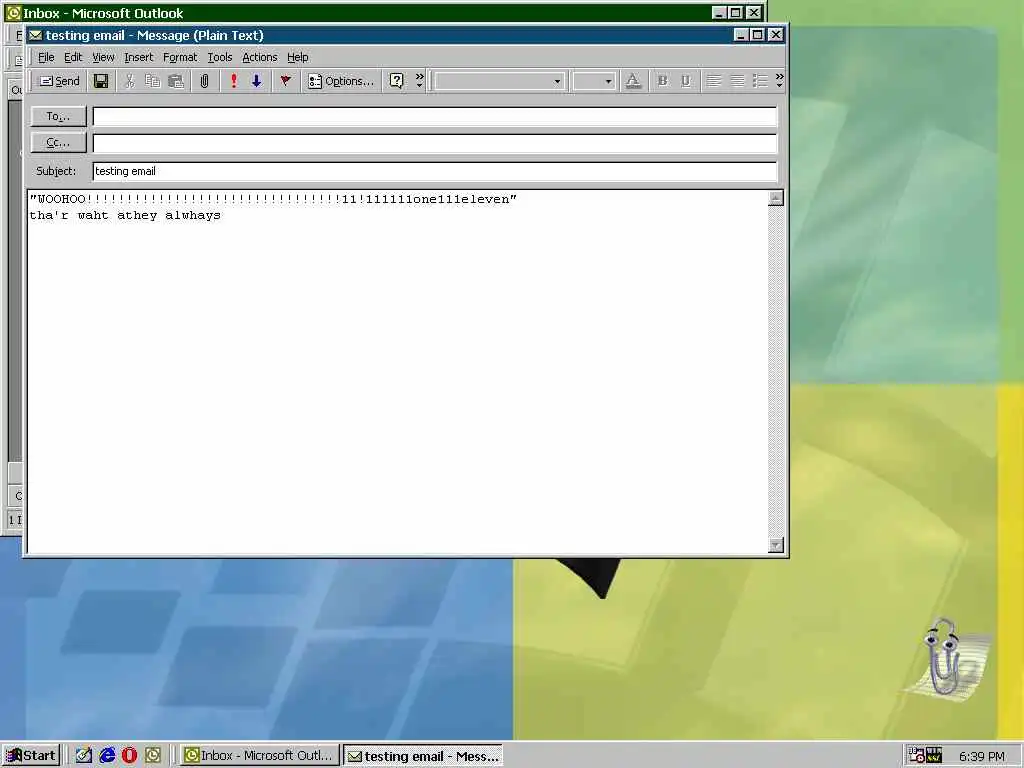Minimize the testing email message window

(741, 35)
